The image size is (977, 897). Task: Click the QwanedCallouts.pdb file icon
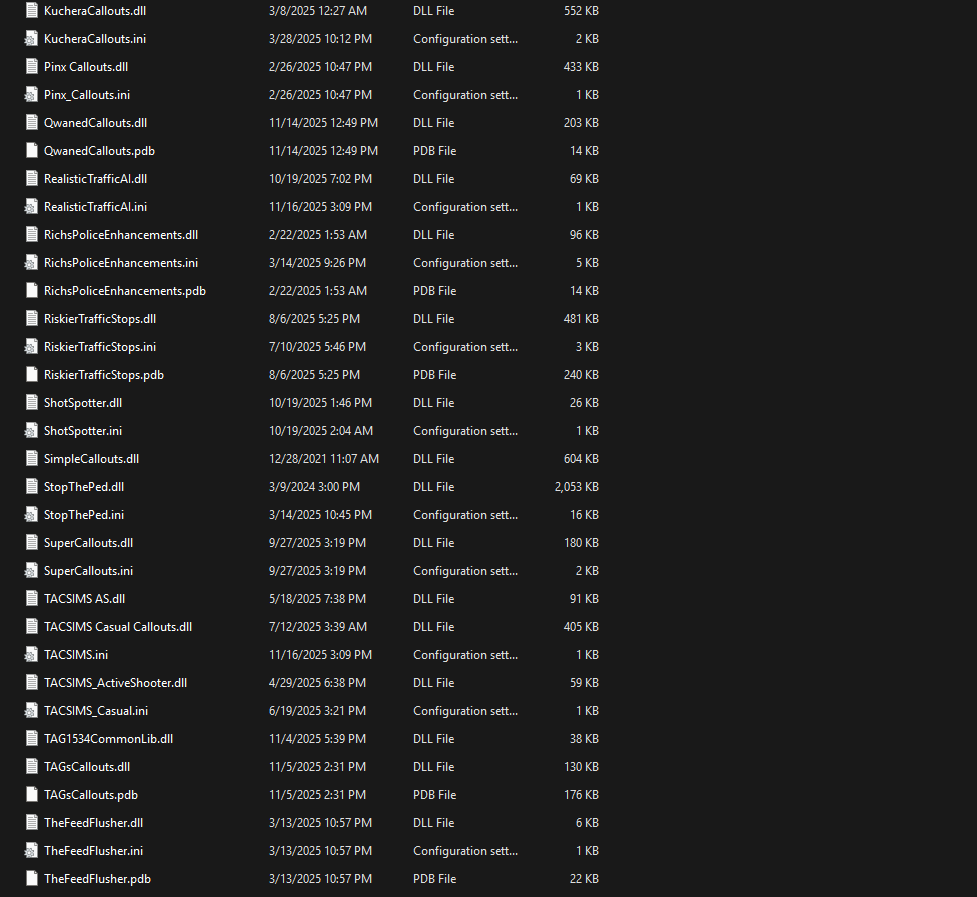point(33,151)
